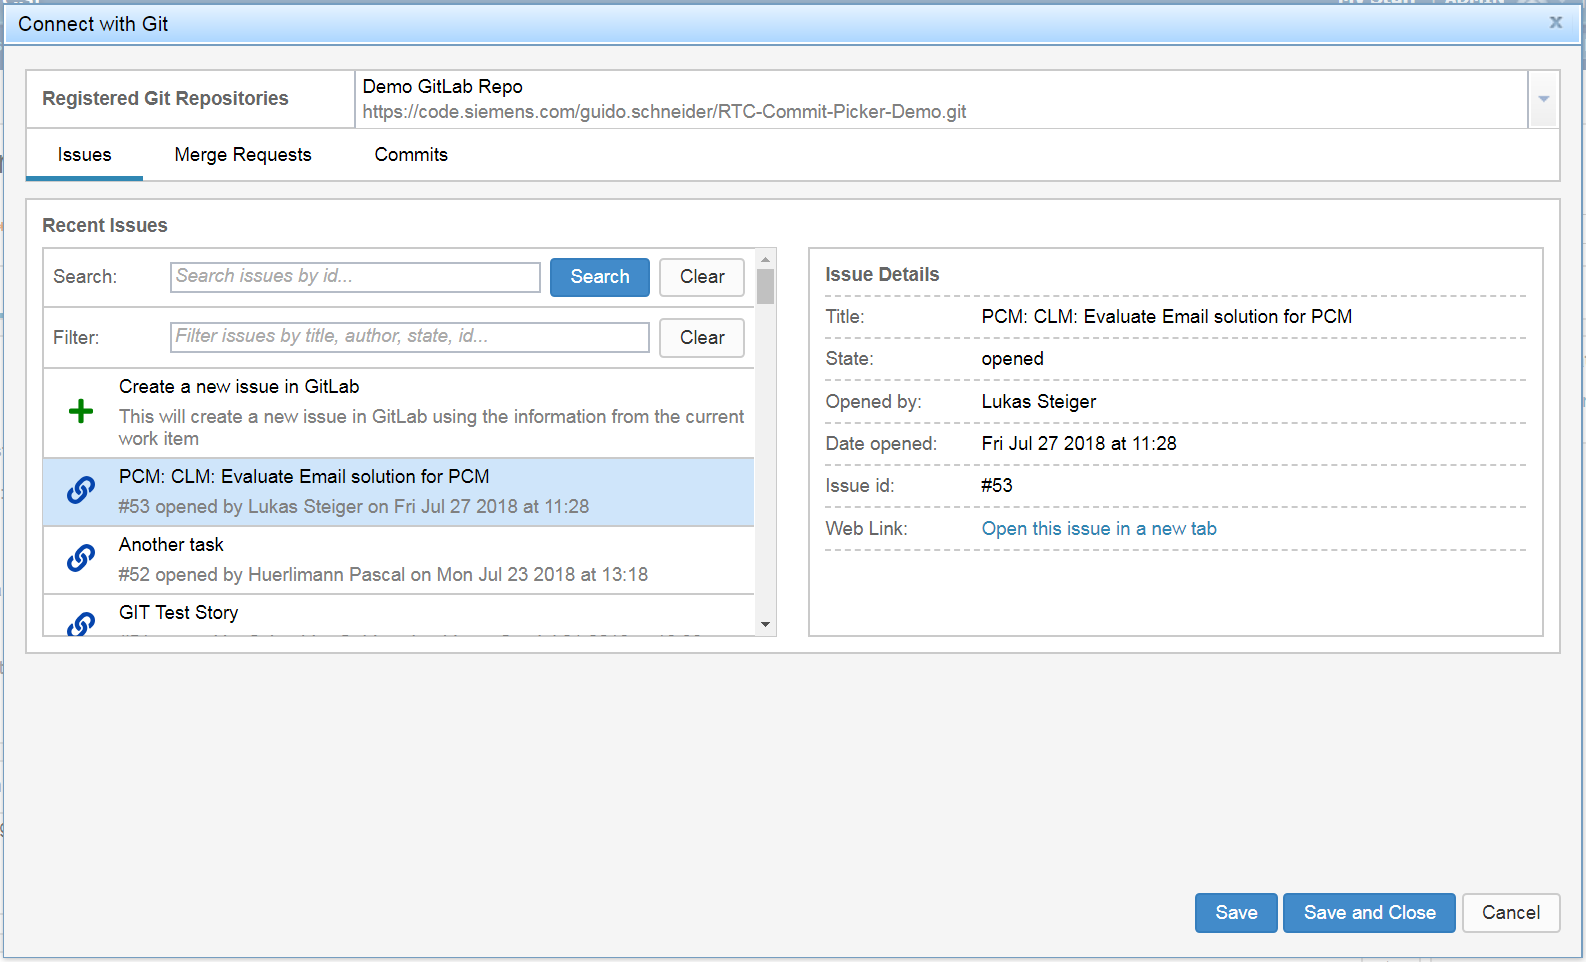Viewport: 1586px width, 962px height.
Task: Focus the Search issues by id field
Action: [x=355, y=277]
